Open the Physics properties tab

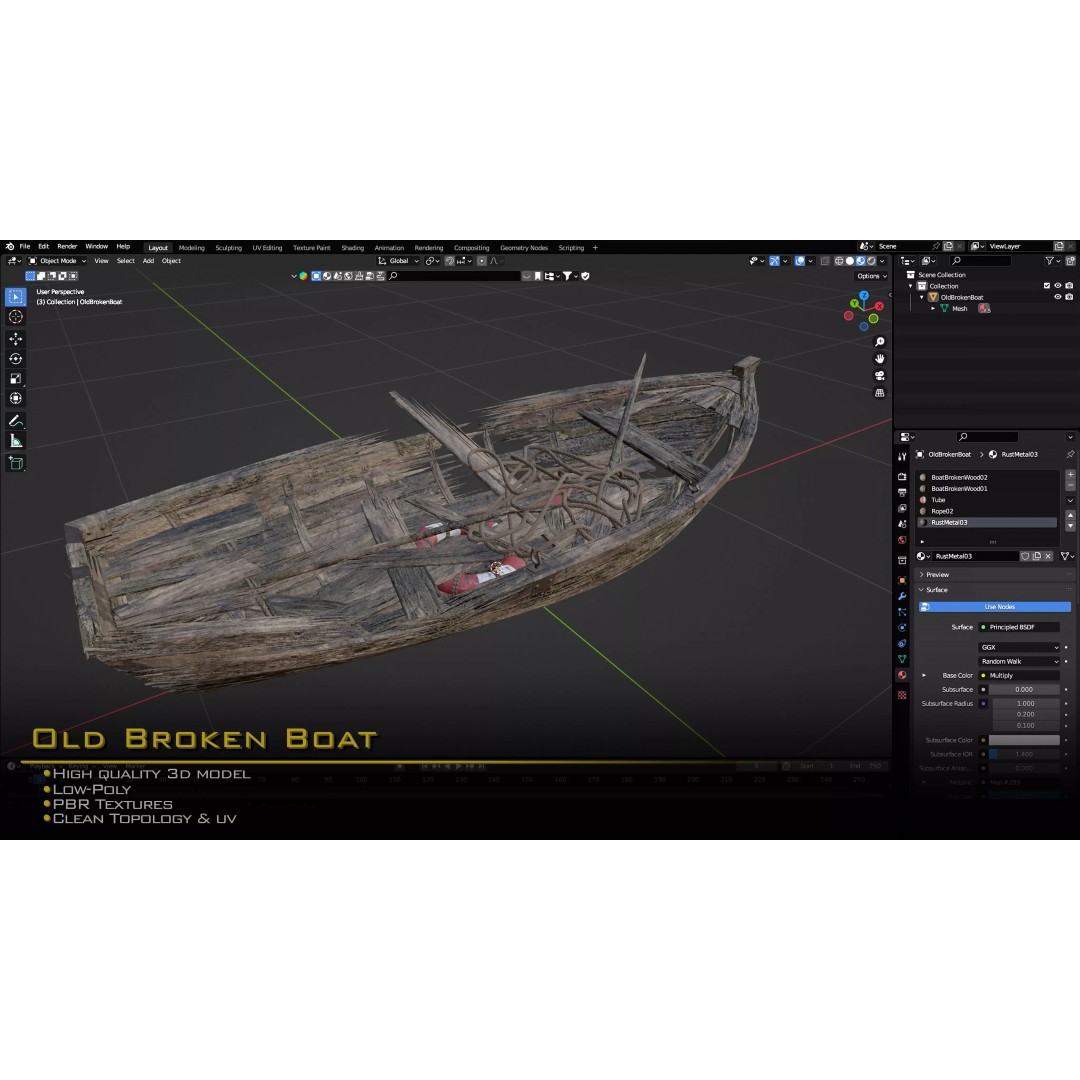[x=902, y=628]
